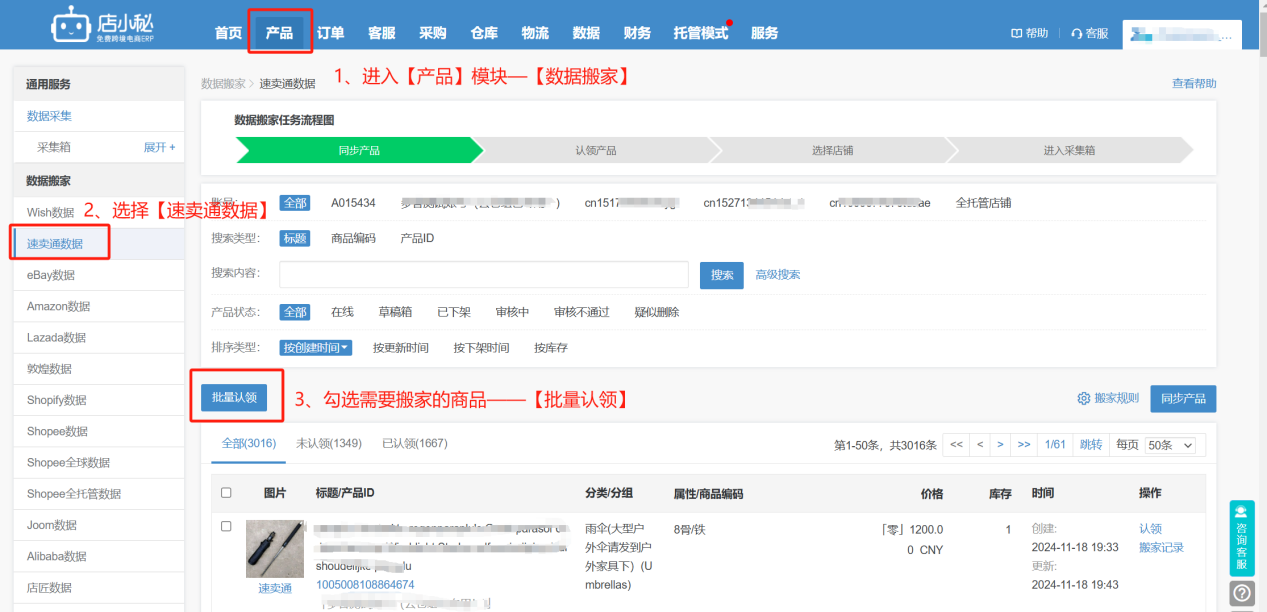This screenshot has width=1267, height=612.
Task: Open product ID 1005008108864674 link
Action: pyautogui.click(x=365, y=585)
